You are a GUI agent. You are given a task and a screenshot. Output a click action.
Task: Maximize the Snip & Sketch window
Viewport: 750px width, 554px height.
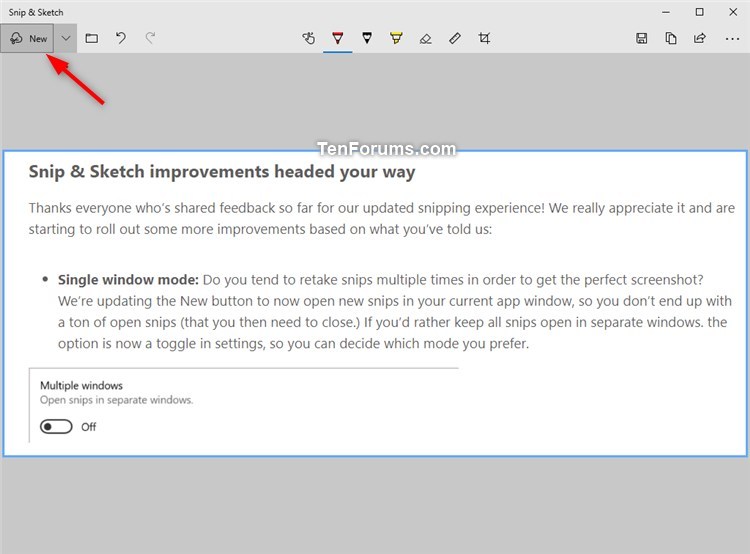point(699,12)
